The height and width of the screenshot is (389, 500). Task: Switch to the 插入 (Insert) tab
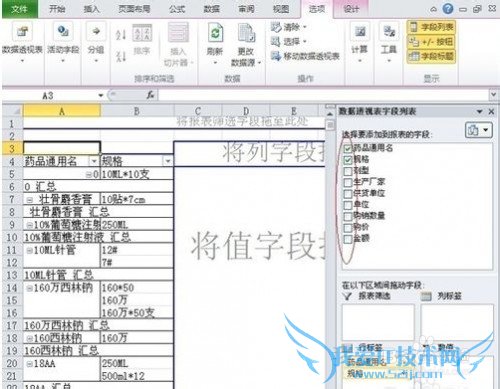(91, 9)
